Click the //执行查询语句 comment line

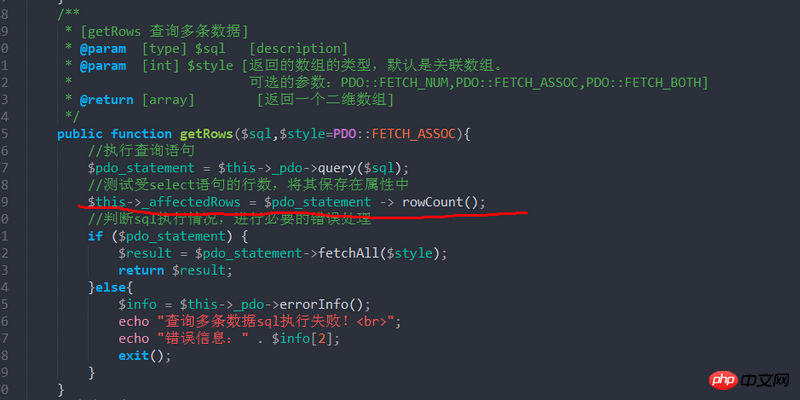coord(141,150)
